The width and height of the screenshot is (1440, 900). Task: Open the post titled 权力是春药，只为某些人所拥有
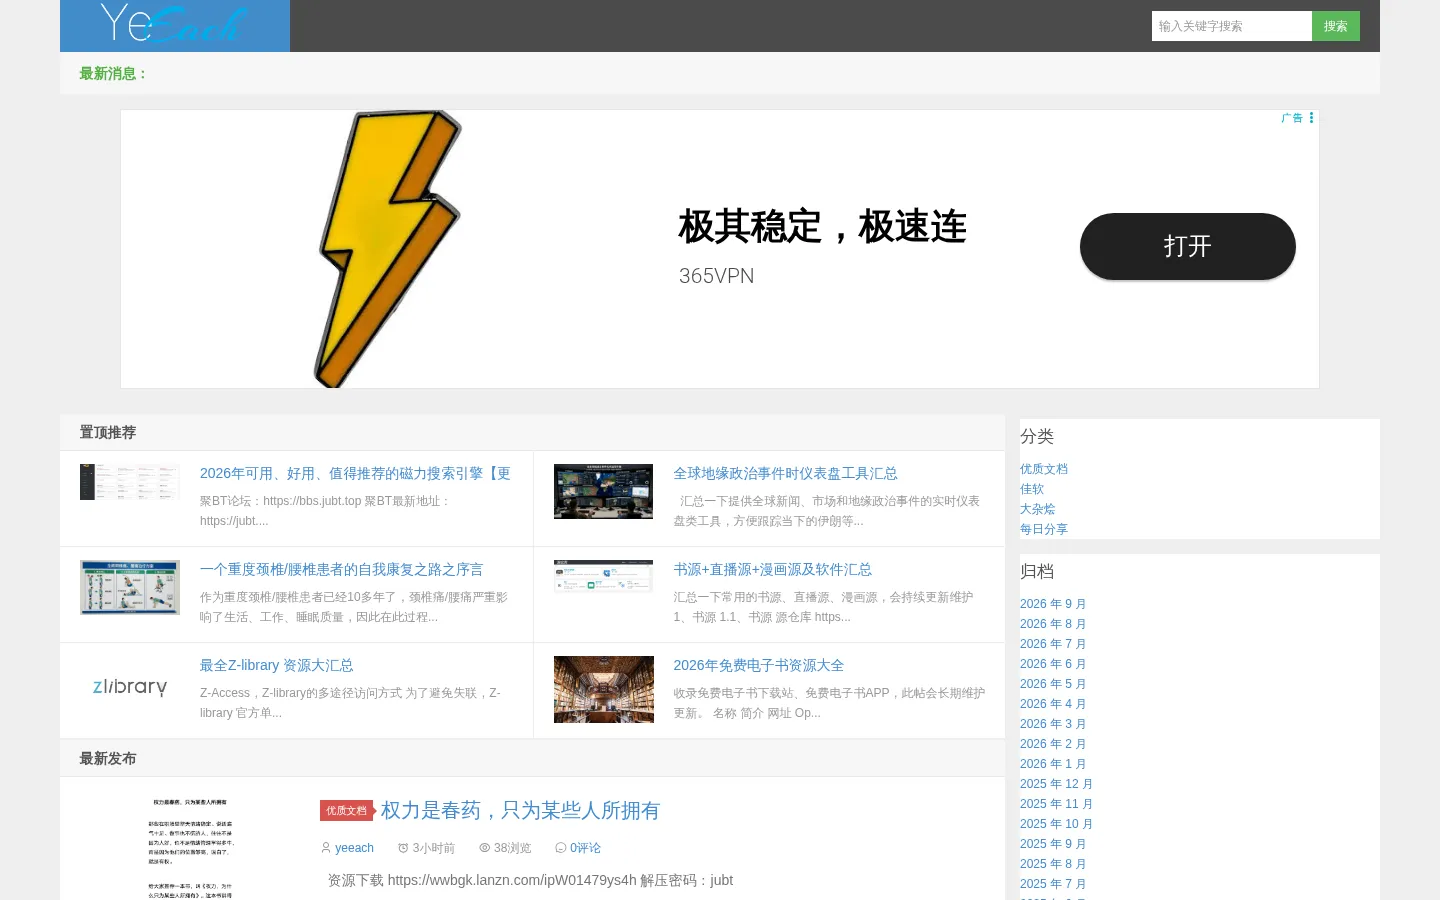520,810
